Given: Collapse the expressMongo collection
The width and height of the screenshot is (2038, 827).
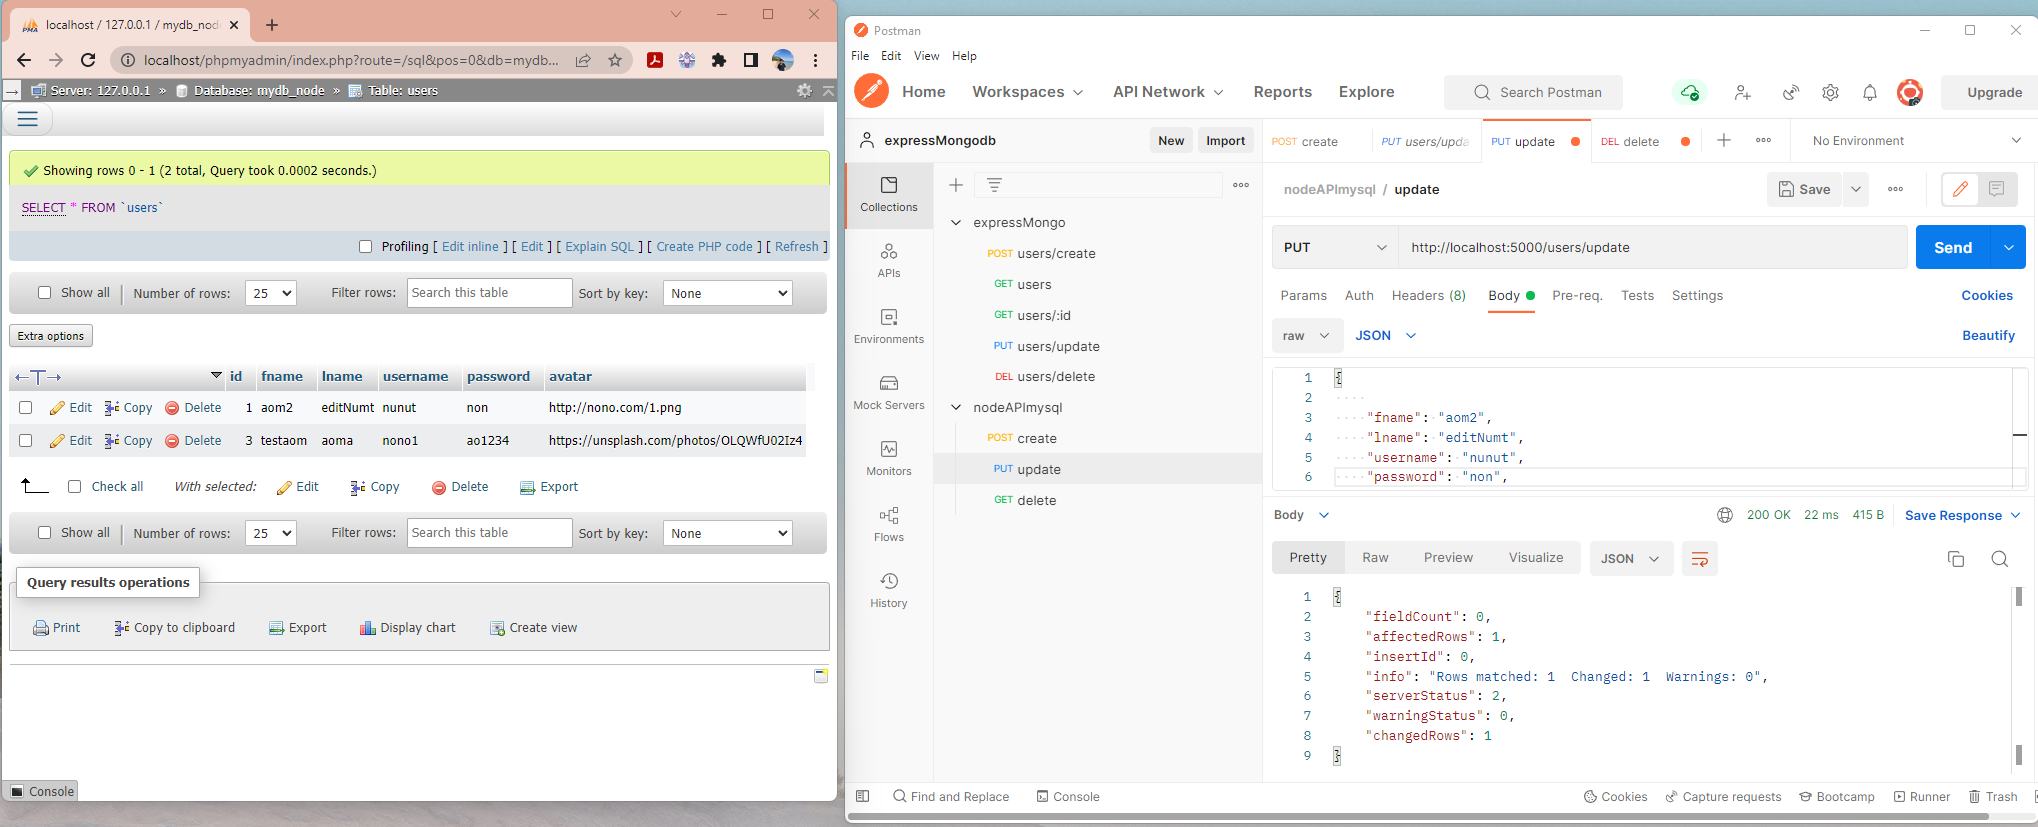Looking at the screenshot, I should [x=956, y=222].
